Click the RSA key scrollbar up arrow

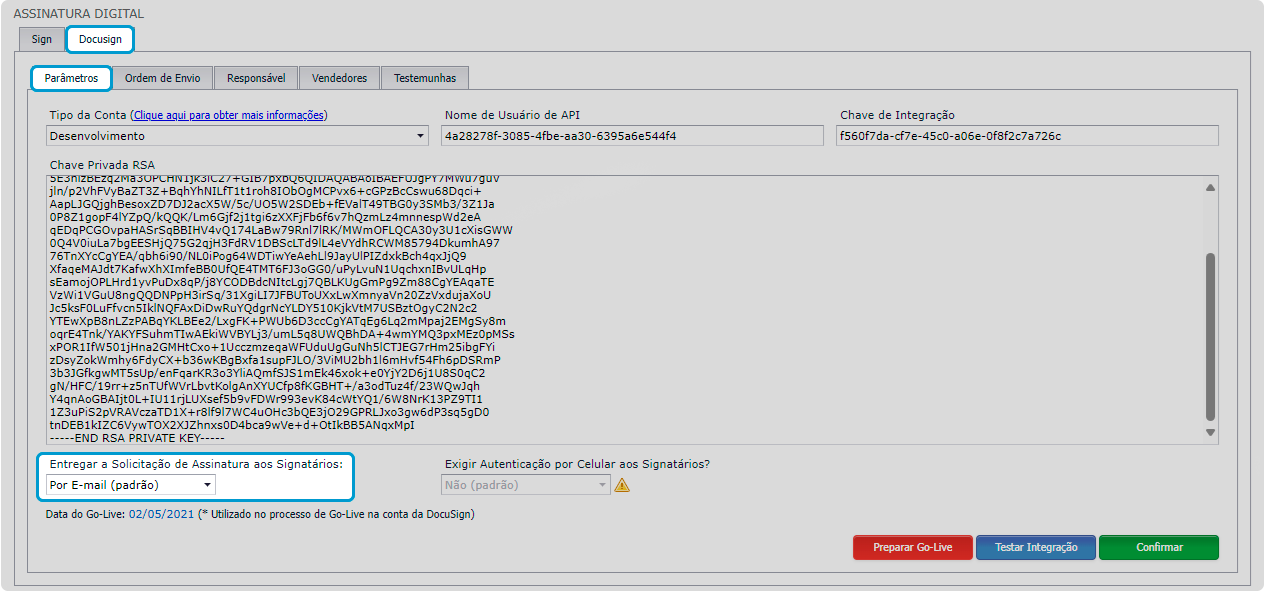click(1210, 187)
